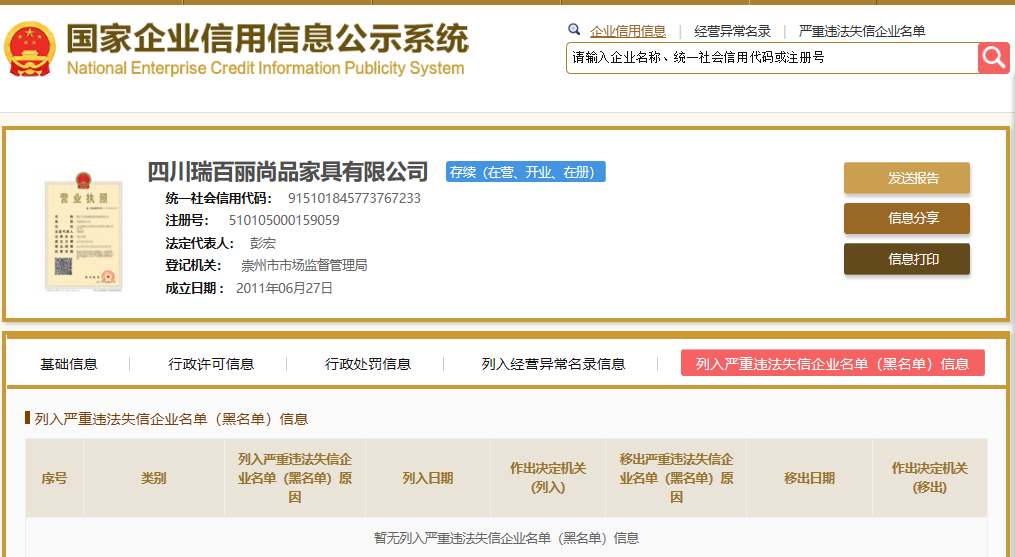Click the 序号 column header
1015x557 pixels.
pos(54,478)
